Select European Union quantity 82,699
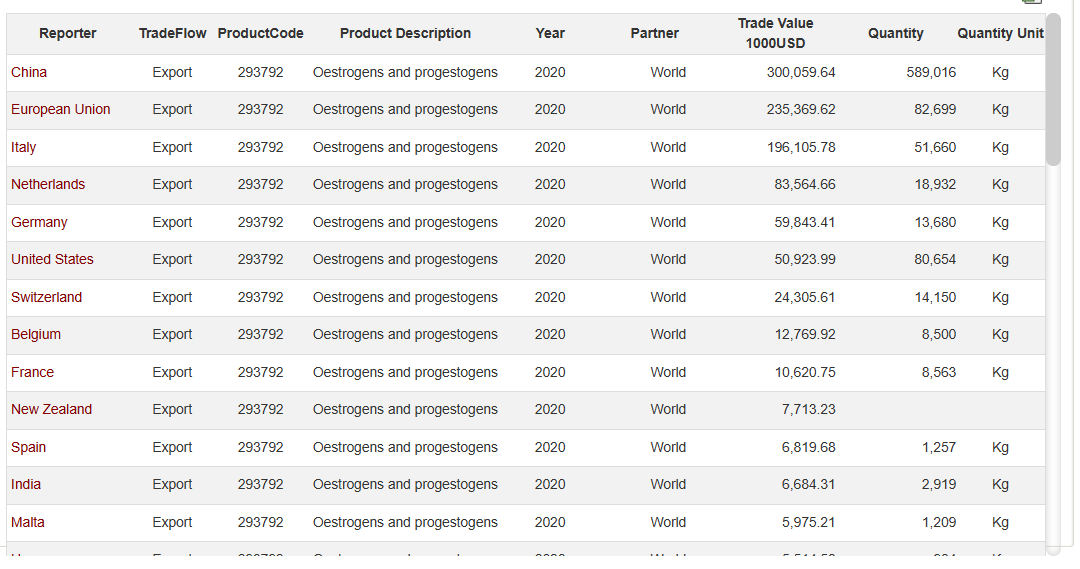This screenshot has width=1080, height=569. (935, 110)
